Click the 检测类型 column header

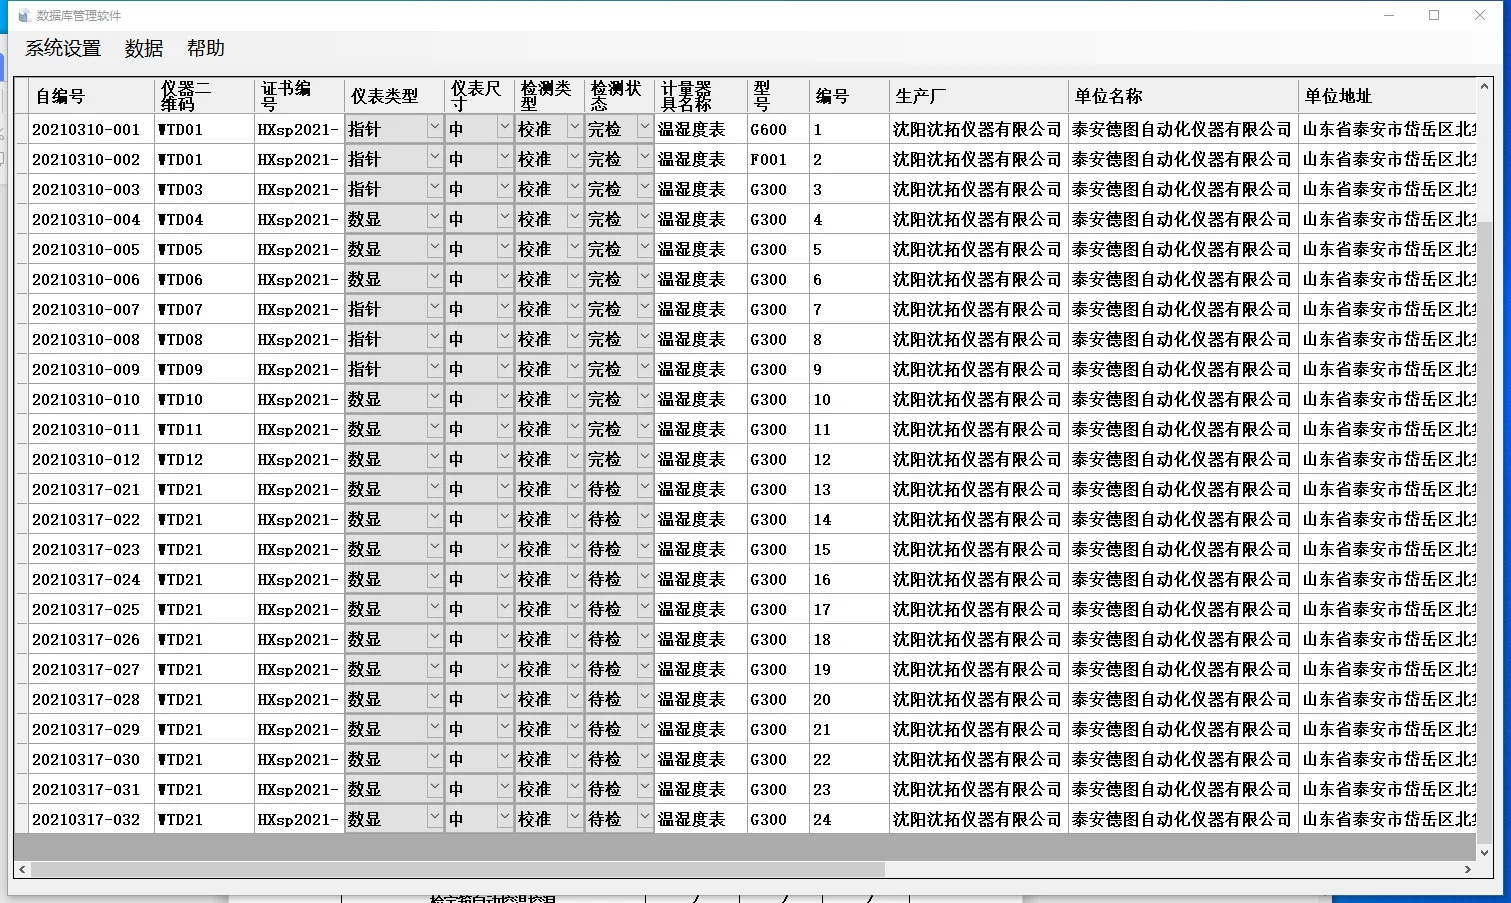click(x=550, y=96)
